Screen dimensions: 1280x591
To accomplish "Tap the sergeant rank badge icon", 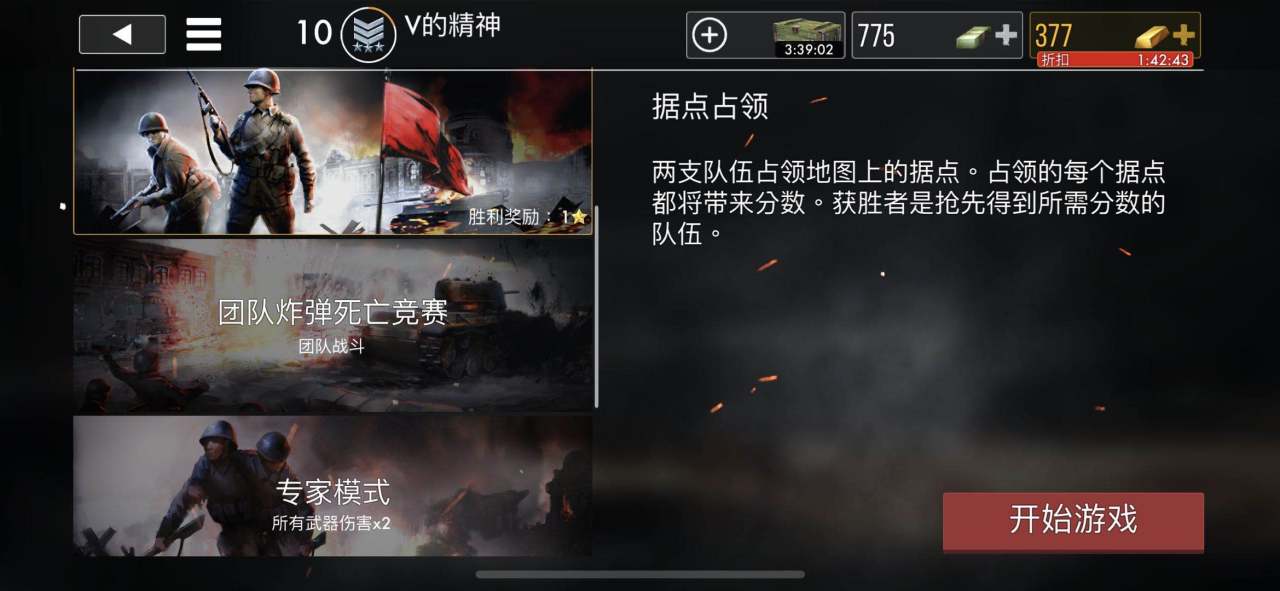I will click(x=368, y=34).
